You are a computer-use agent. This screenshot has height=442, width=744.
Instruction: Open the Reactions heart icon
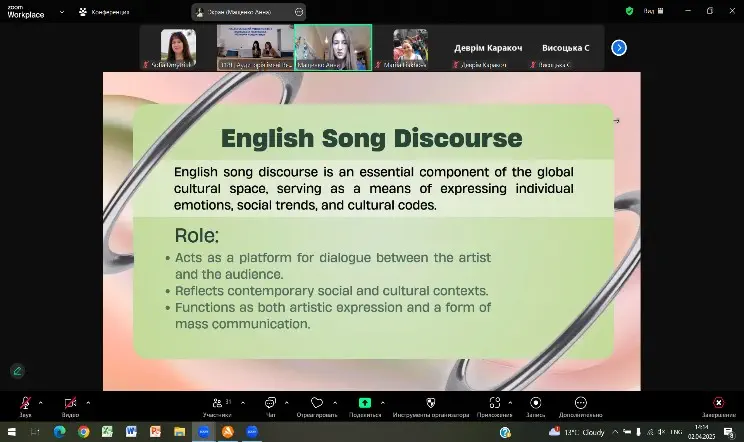(317, 403)
